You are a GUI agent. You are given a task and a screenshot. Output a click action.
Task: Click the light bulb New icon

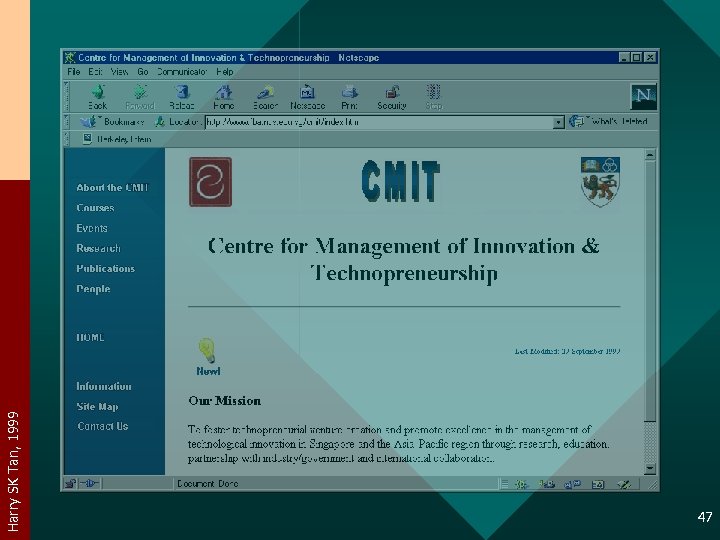click(207, 351)
